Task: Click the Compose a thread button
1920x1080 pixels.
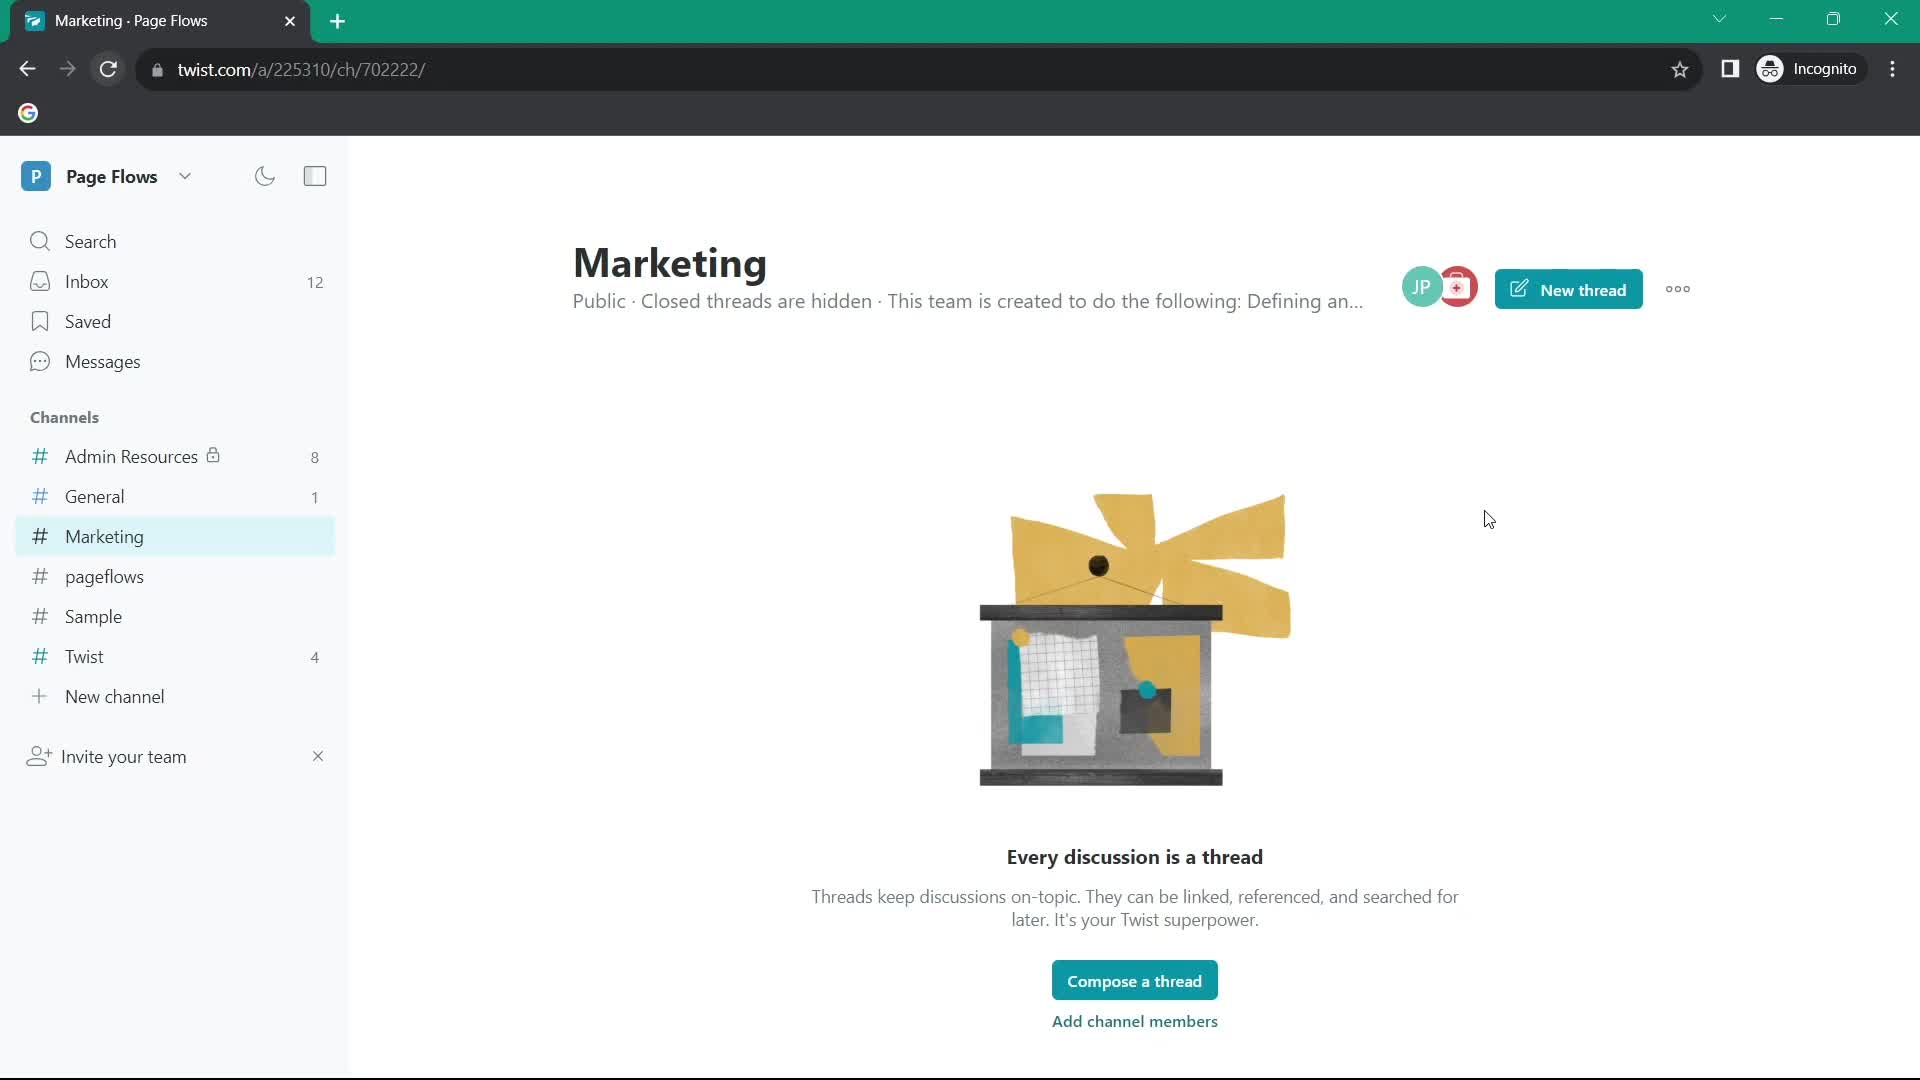Action: (1134, 982)
